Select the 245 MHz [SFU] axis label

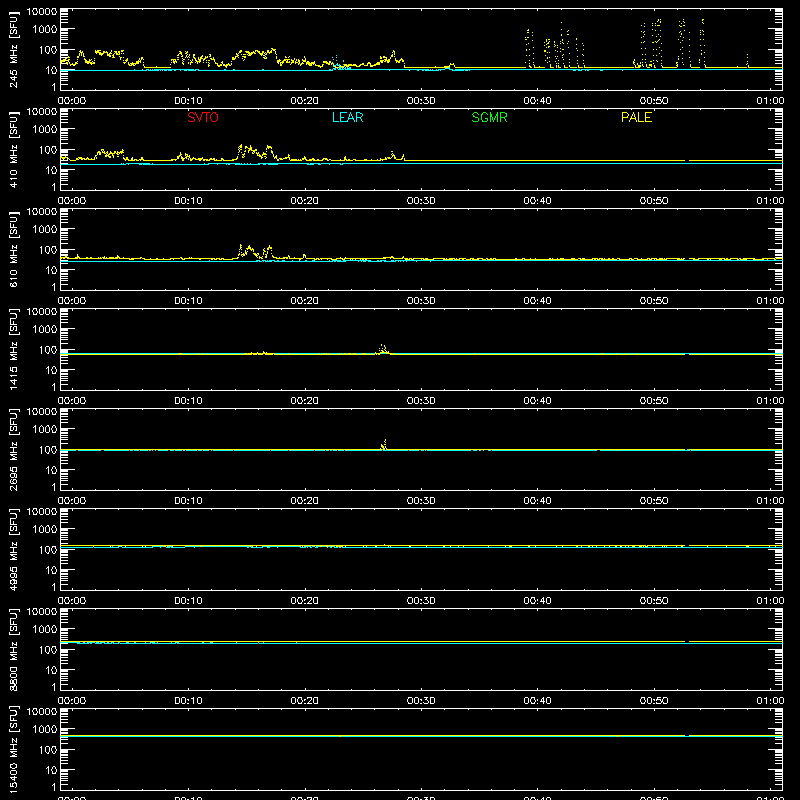click(x=13, y=49)
